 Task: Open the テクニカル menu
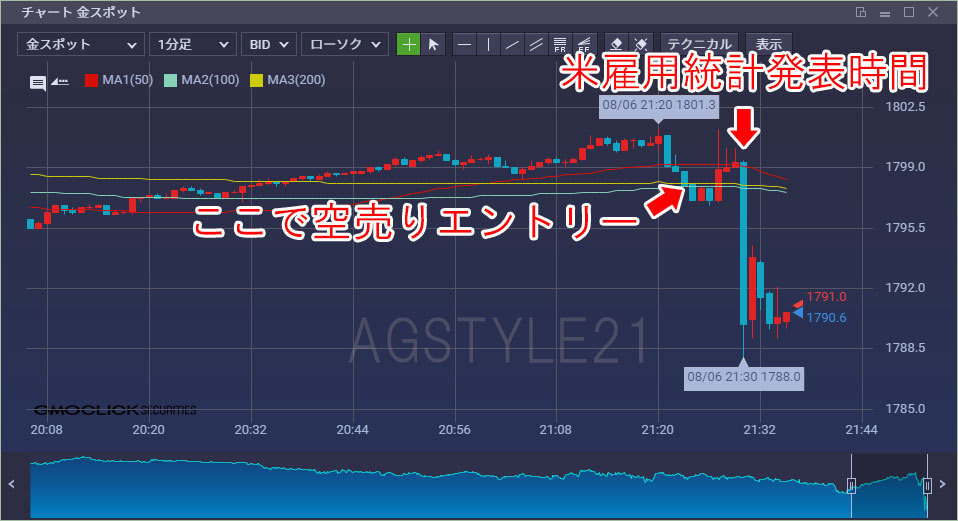(699, 44)
